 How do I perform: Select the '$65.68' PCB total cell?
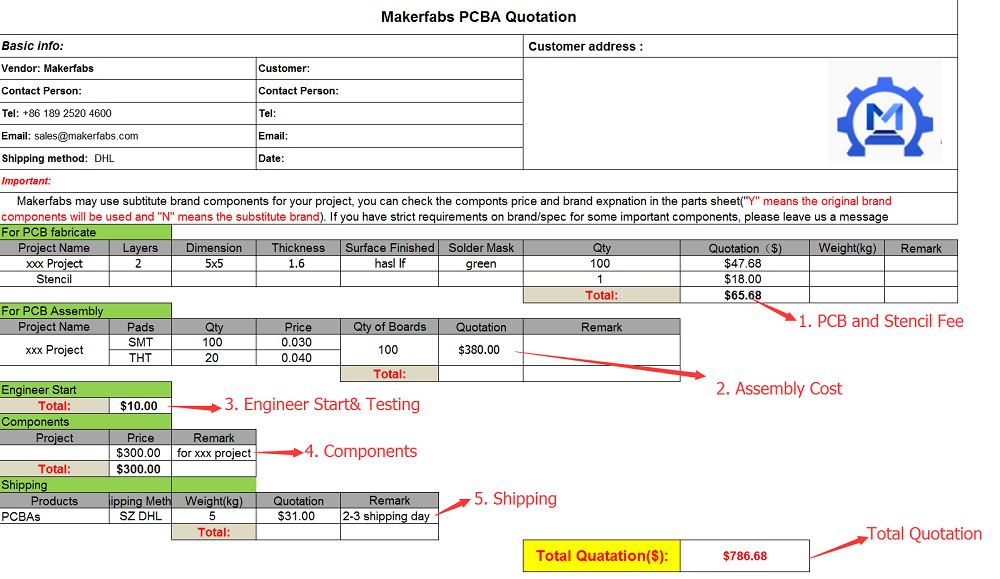tap(745, 295)
